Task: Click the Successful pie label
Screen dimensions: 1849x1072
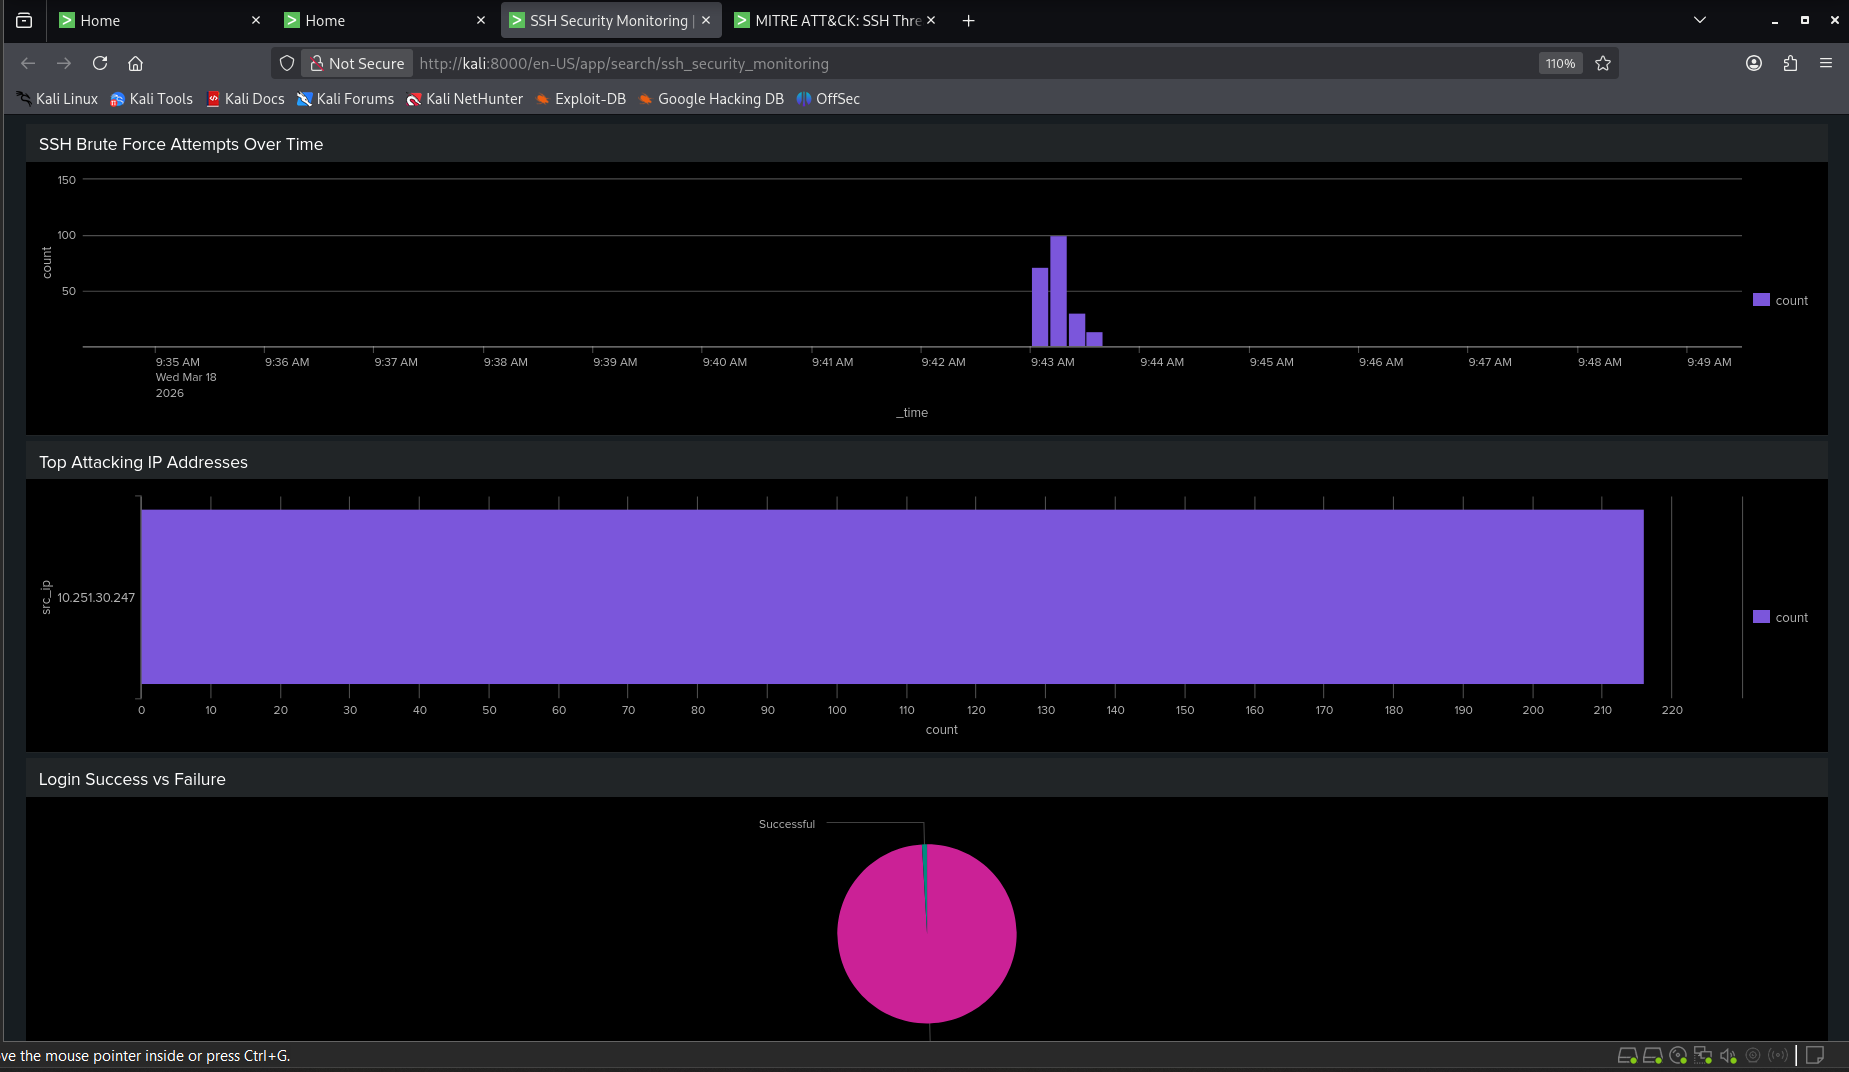Action: pos(787,824)
